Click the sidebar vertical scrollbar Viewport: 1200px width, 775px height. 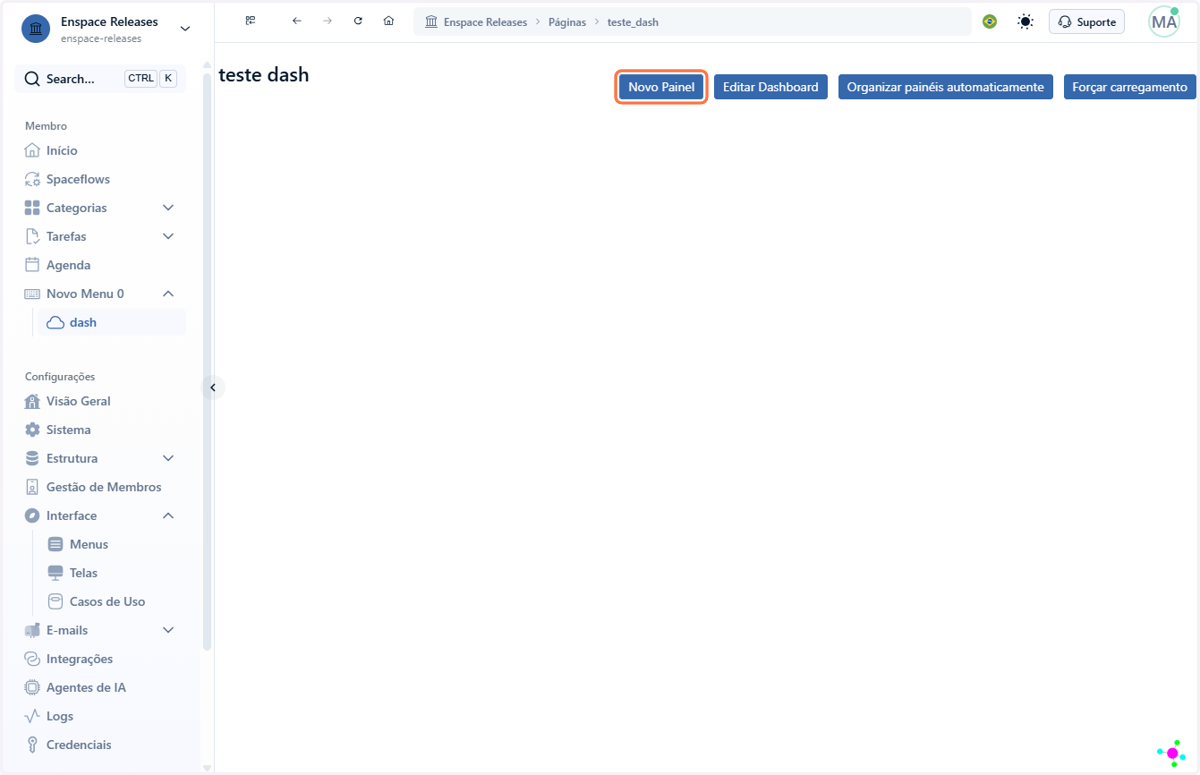pos(207,360)
